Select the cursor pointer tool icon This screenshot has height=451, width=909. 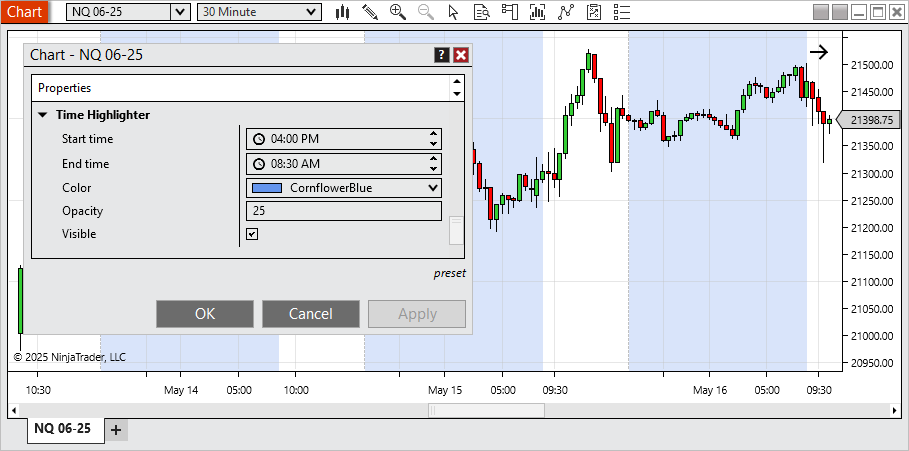(454, 12)
